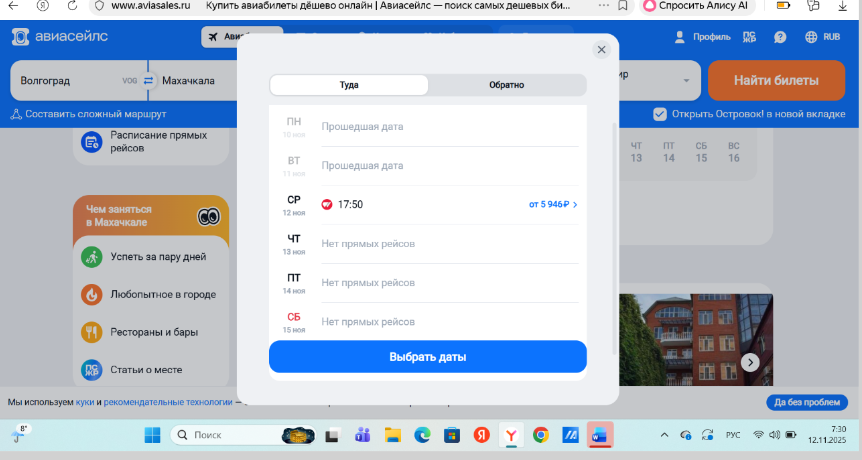The width and height of the screenshot is (862, 460).
Task: Toggle Открыть Островок в новой вкладке checkbox
Action: 660,114
